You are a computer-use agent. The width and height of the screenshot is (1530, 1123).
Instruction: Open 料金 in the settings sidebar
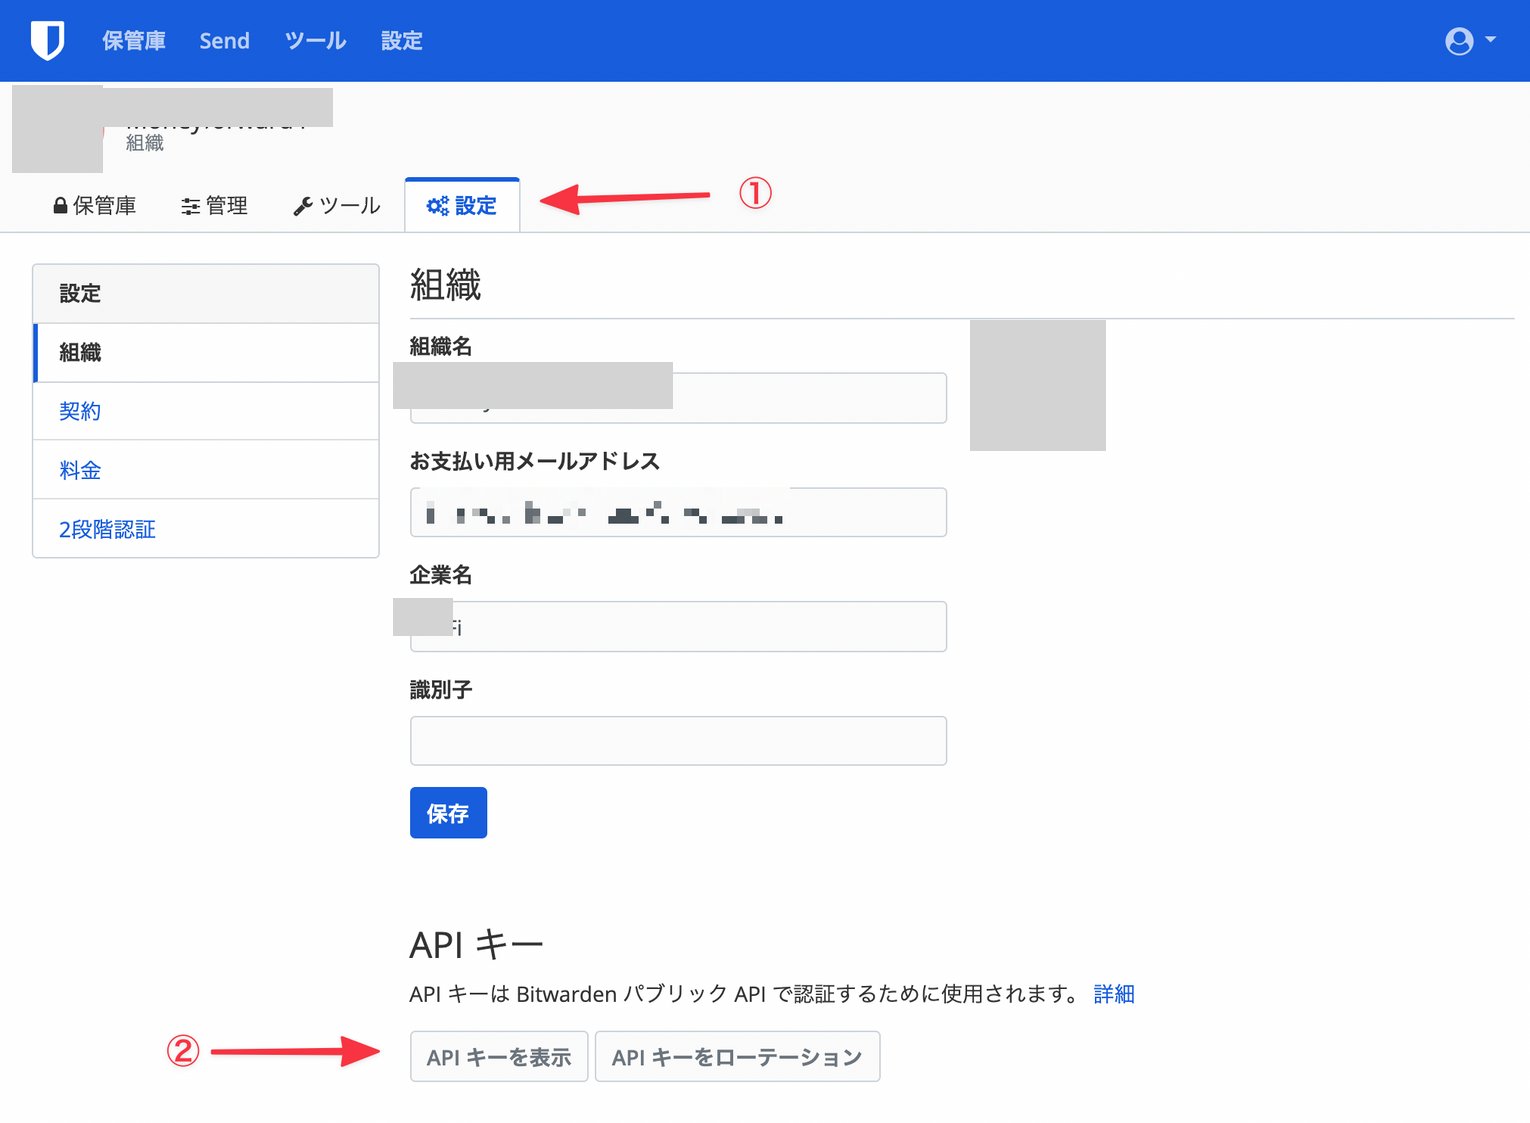206,470
